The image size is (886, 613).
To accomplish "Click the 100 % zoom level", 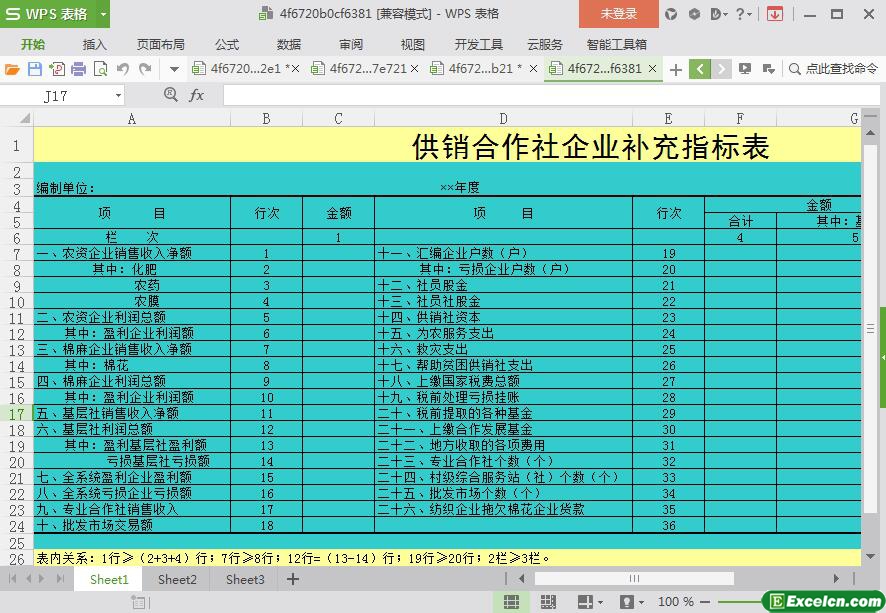I will [675, 602].
